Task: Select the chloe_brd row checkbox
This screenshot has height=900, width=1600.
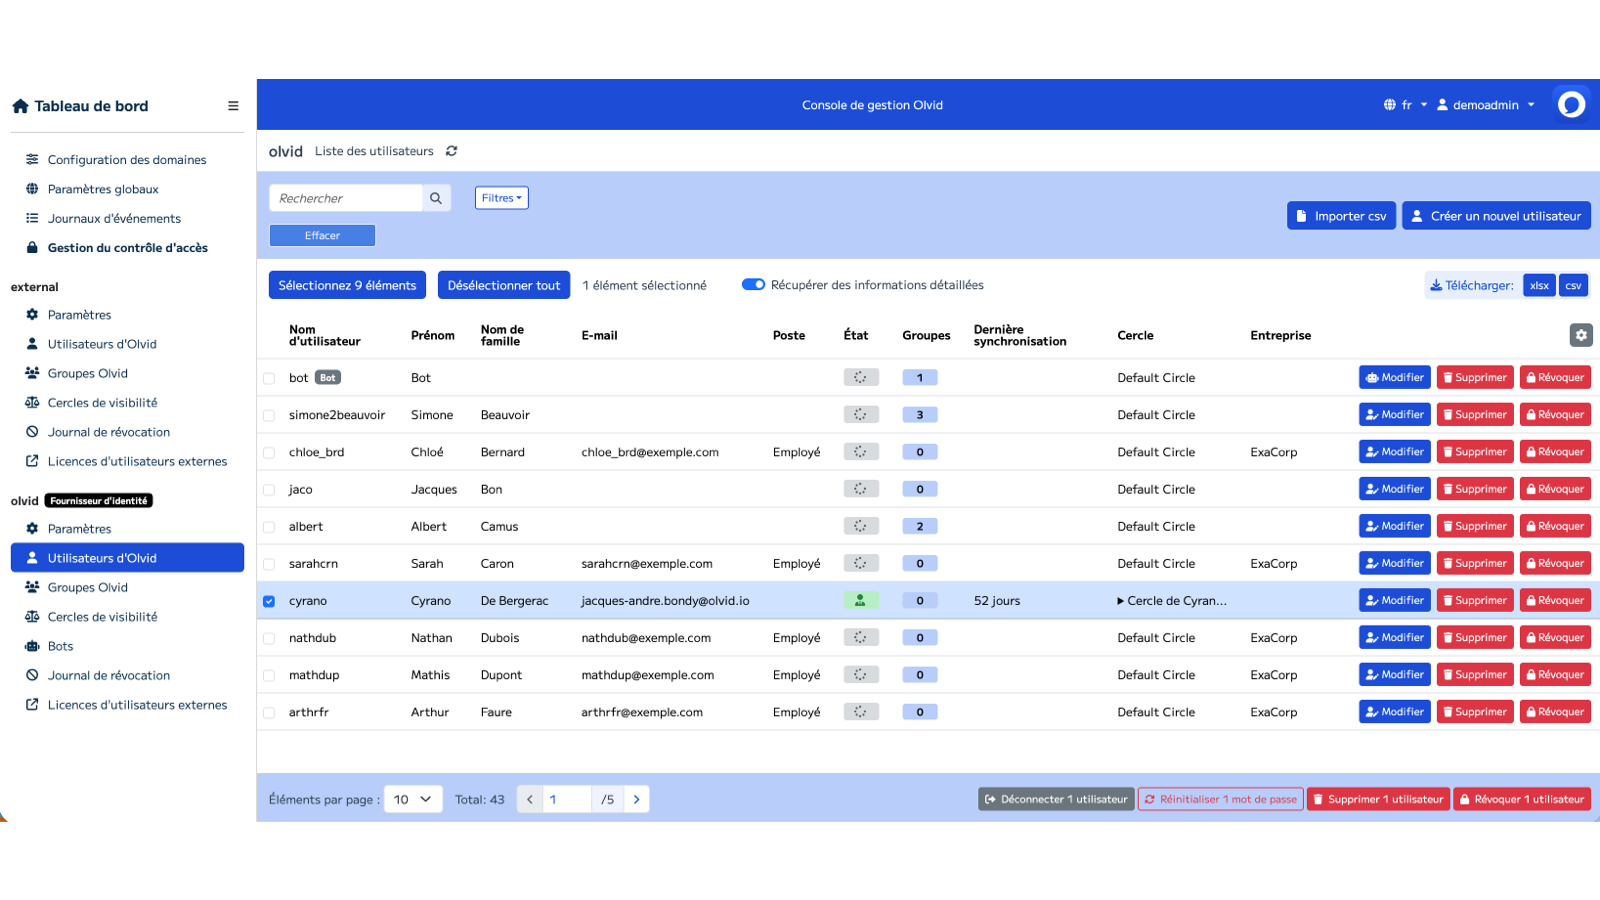Action: click(269, 453)
